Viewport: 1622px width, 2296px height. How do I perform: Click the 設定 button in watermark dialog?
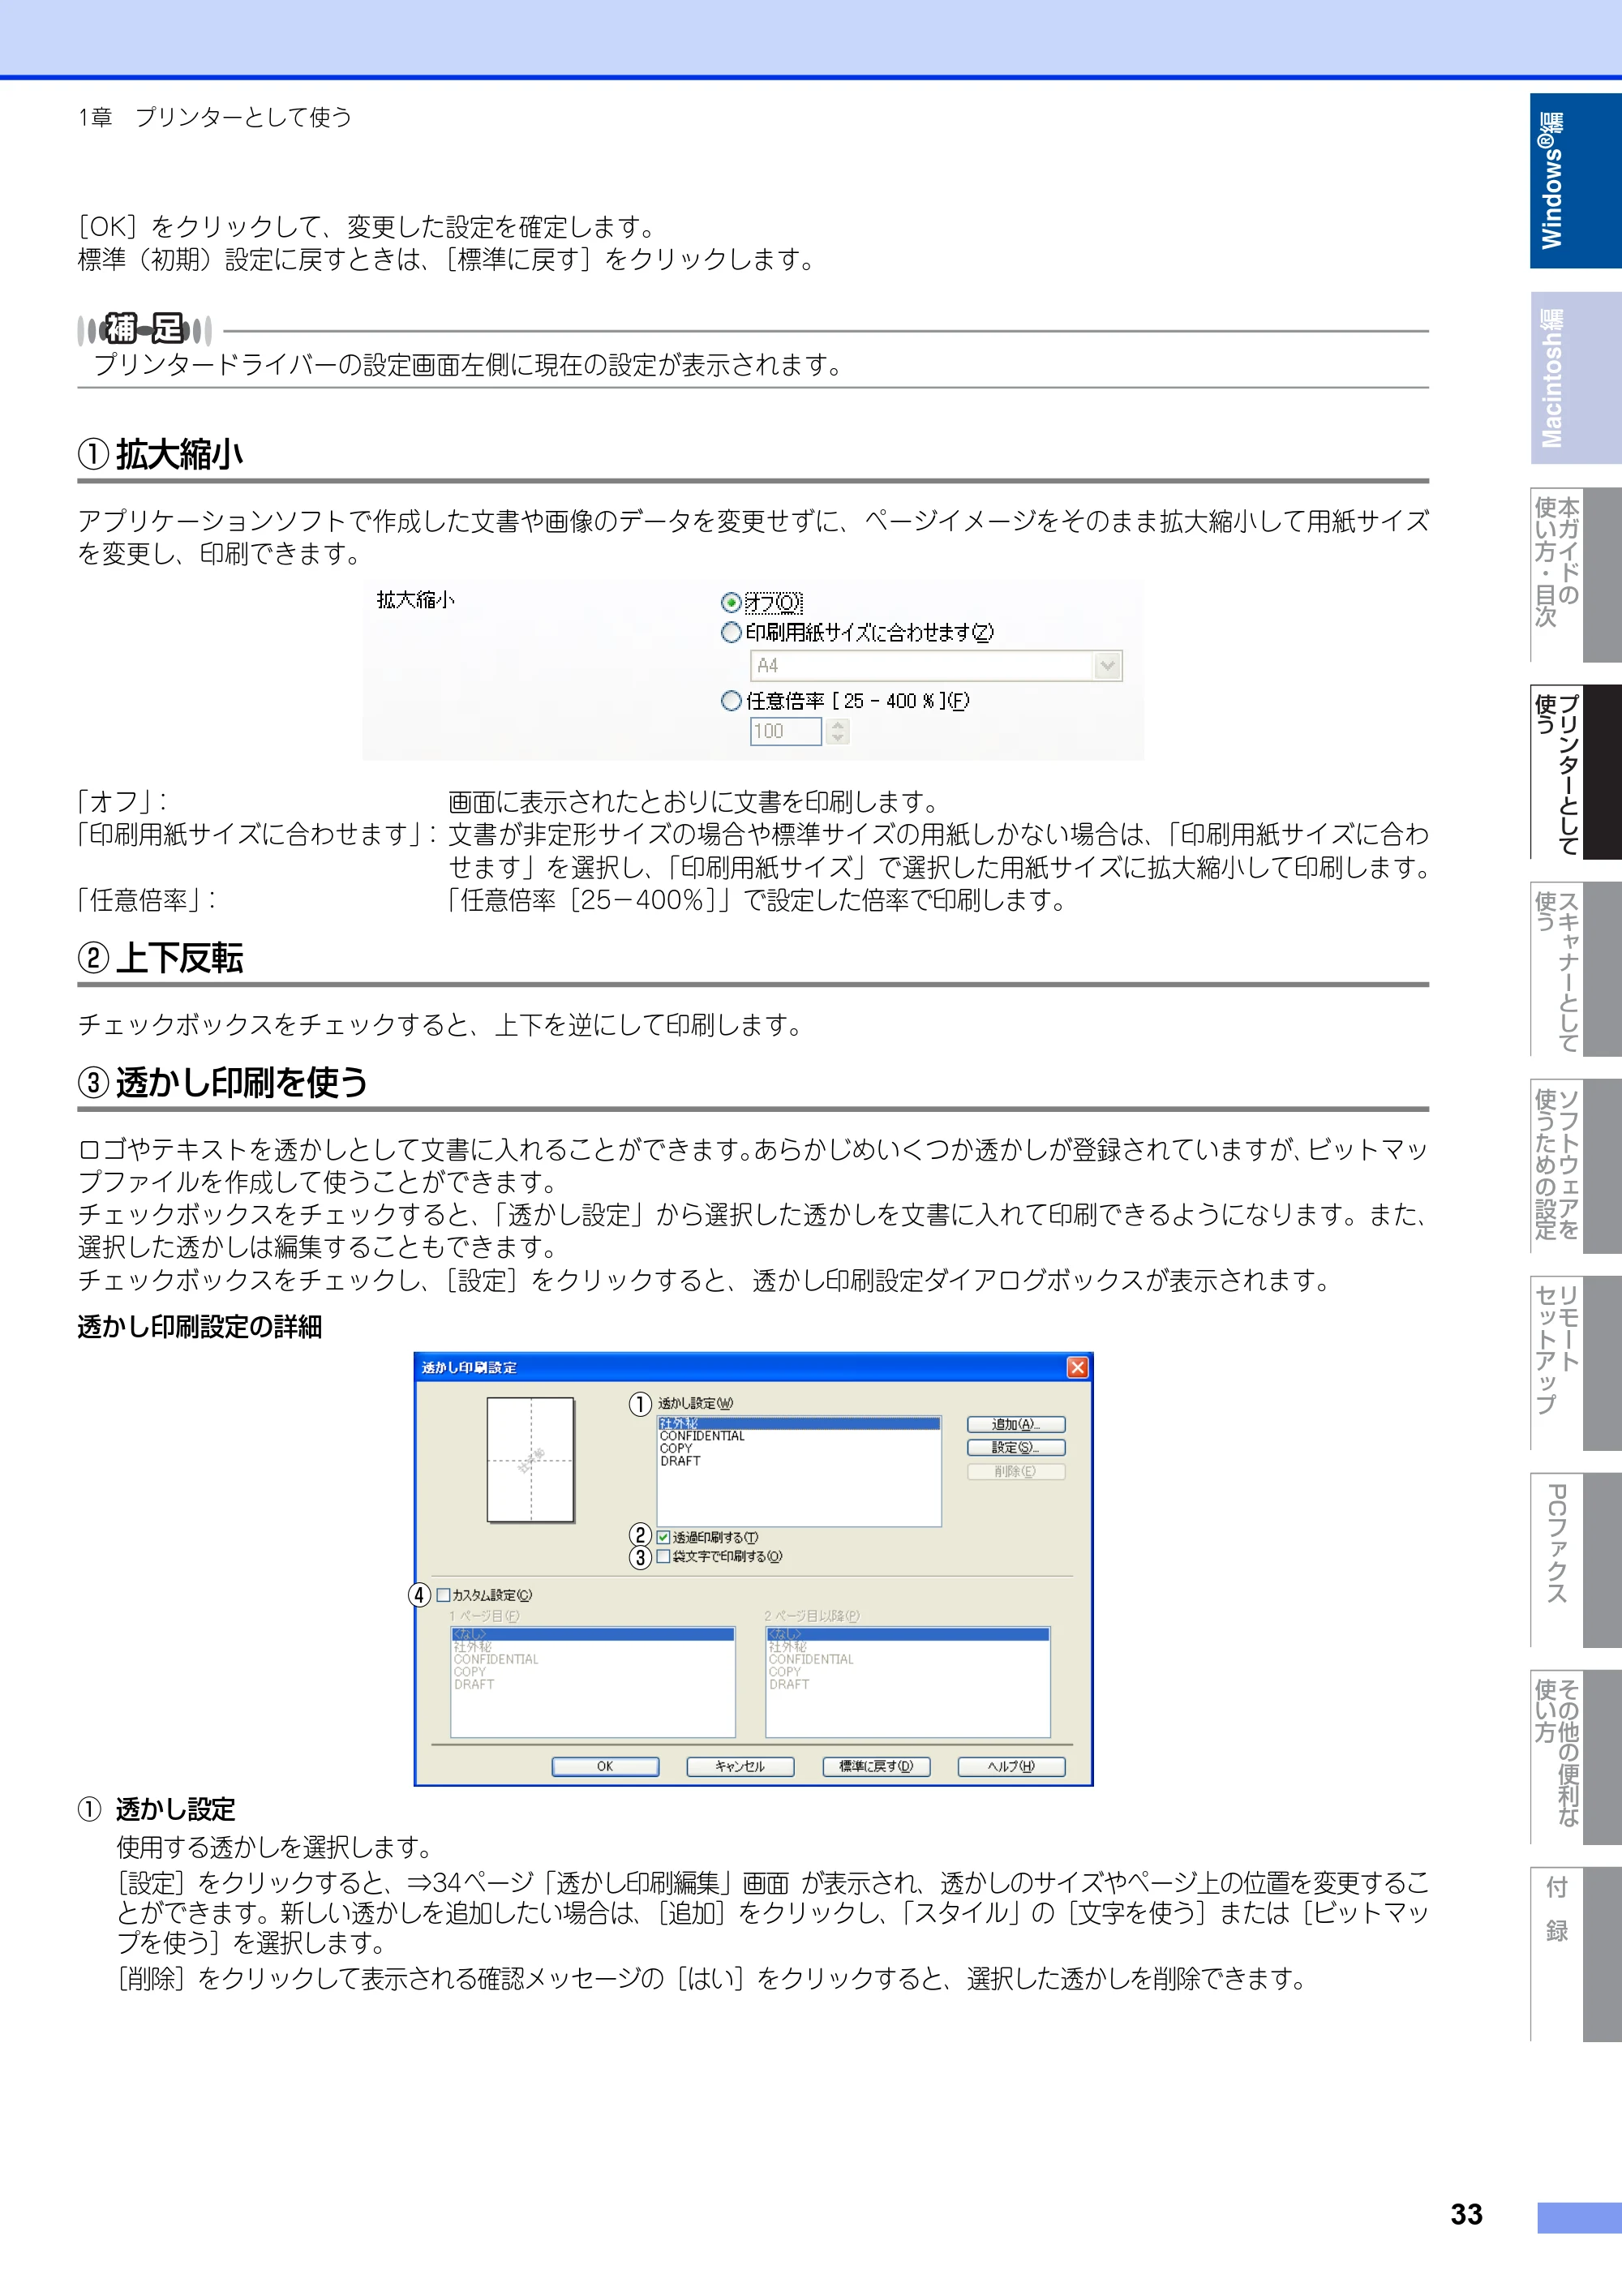coord(1016,1447)
